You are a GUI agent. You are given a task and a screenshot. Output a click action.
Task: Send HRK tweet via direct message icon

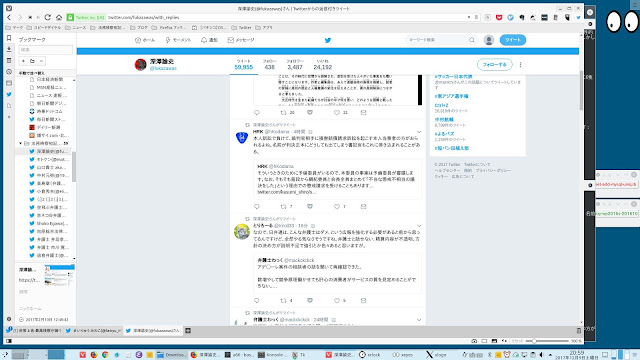tap(363, 207)
